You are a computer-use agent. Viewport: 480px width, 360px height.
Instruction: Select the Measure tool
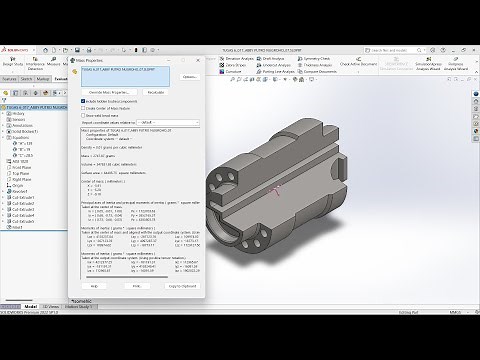[x=53, y=61]
